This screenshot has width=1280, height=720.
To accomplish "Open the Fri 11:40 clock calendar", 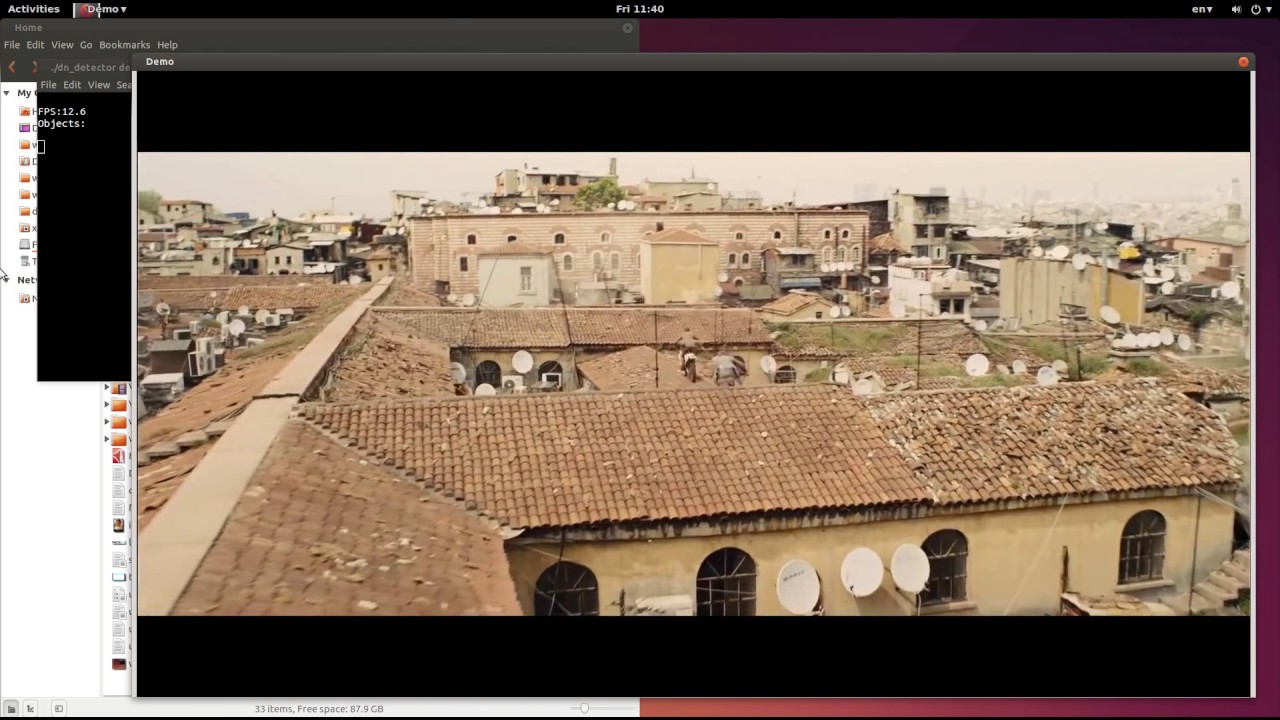I will 640,9.
